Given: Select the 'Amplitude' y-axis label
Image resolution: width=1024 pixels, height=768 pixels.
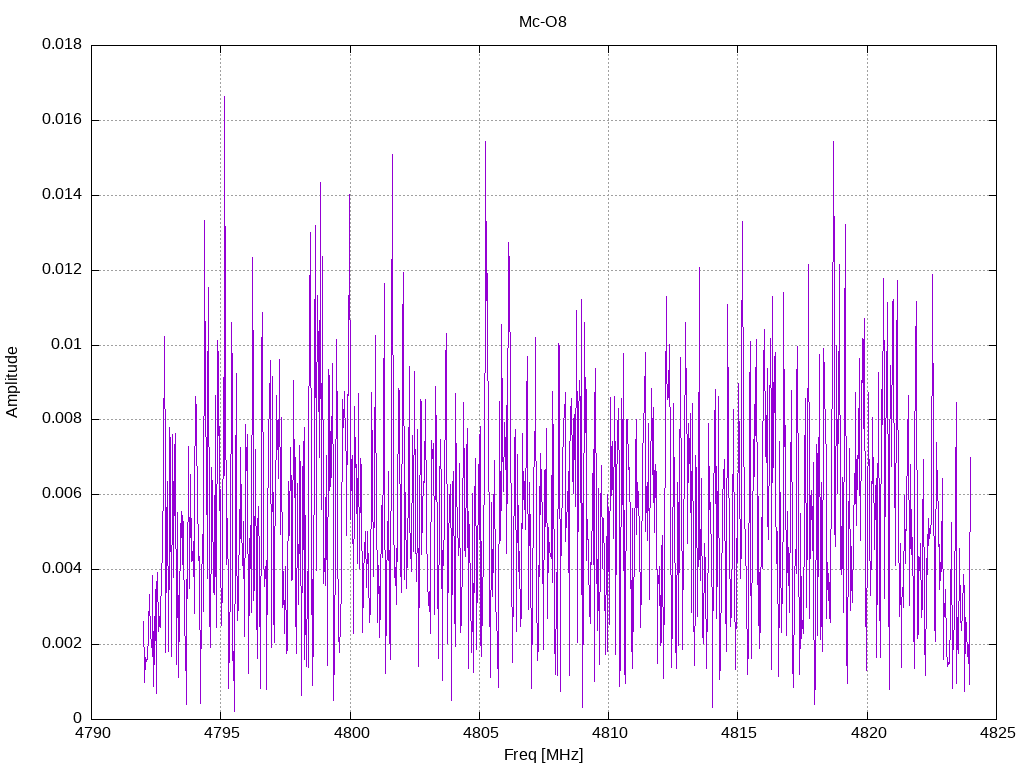Looking at the screenshot, I should (12, 382).
